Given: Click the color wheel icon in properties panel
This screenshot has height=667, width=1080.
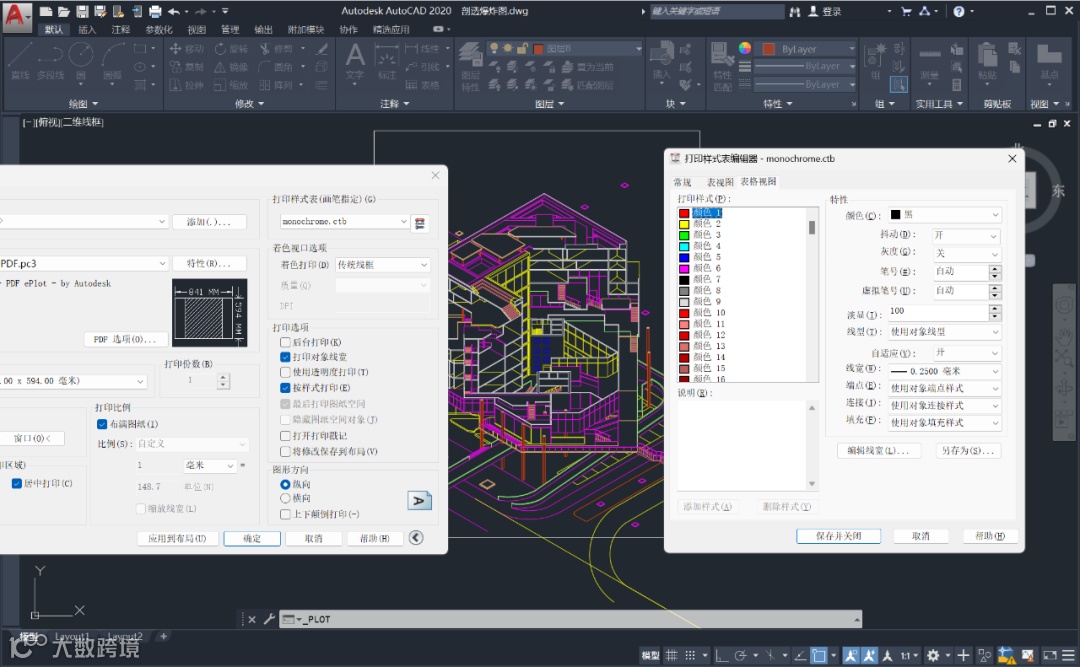Looking at the screenshot, I should 745,48.
